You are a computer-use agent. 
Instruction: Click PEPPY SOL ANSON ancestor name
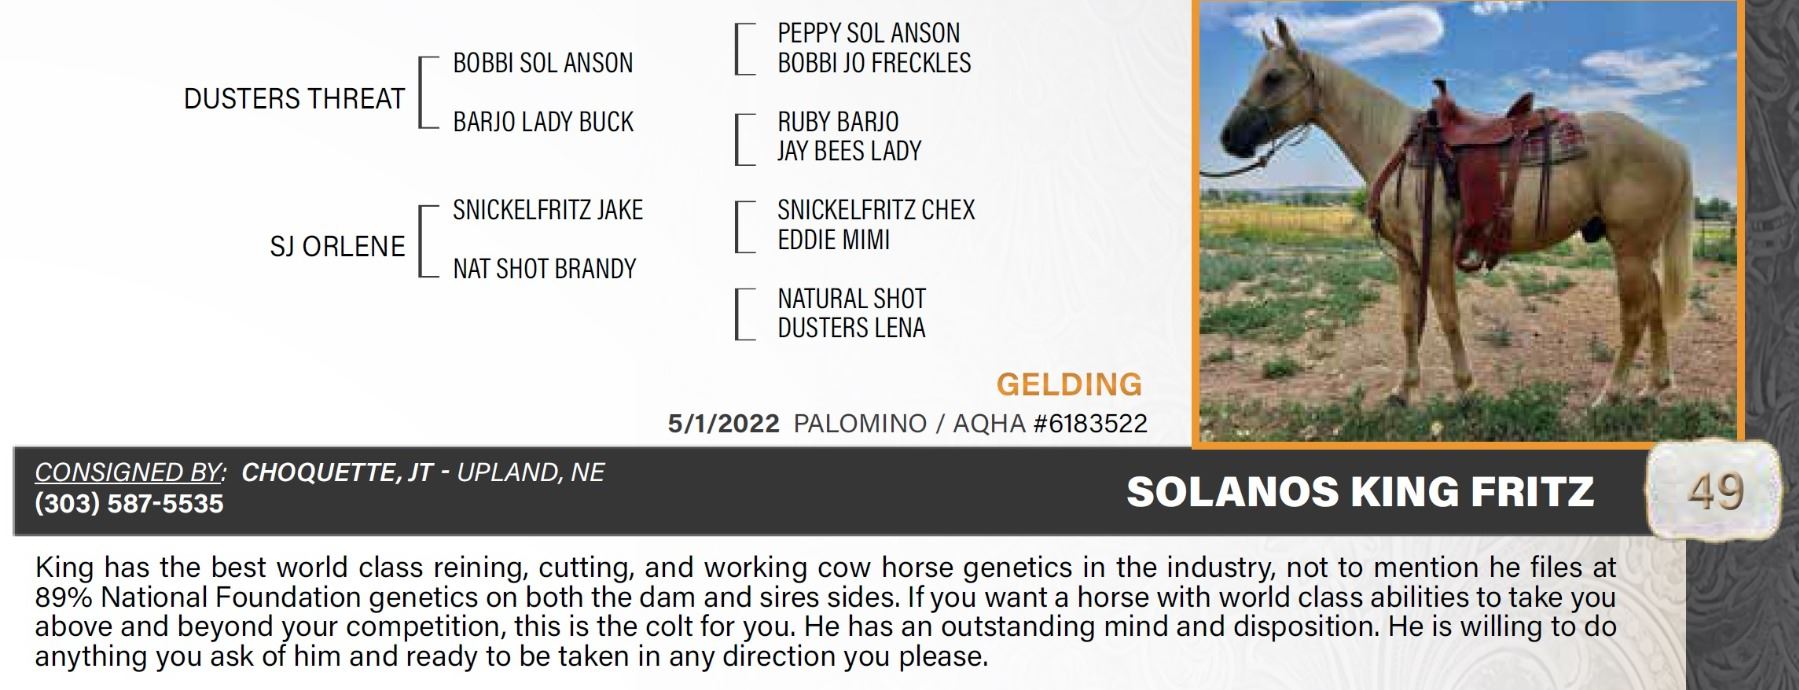(868, 33)
